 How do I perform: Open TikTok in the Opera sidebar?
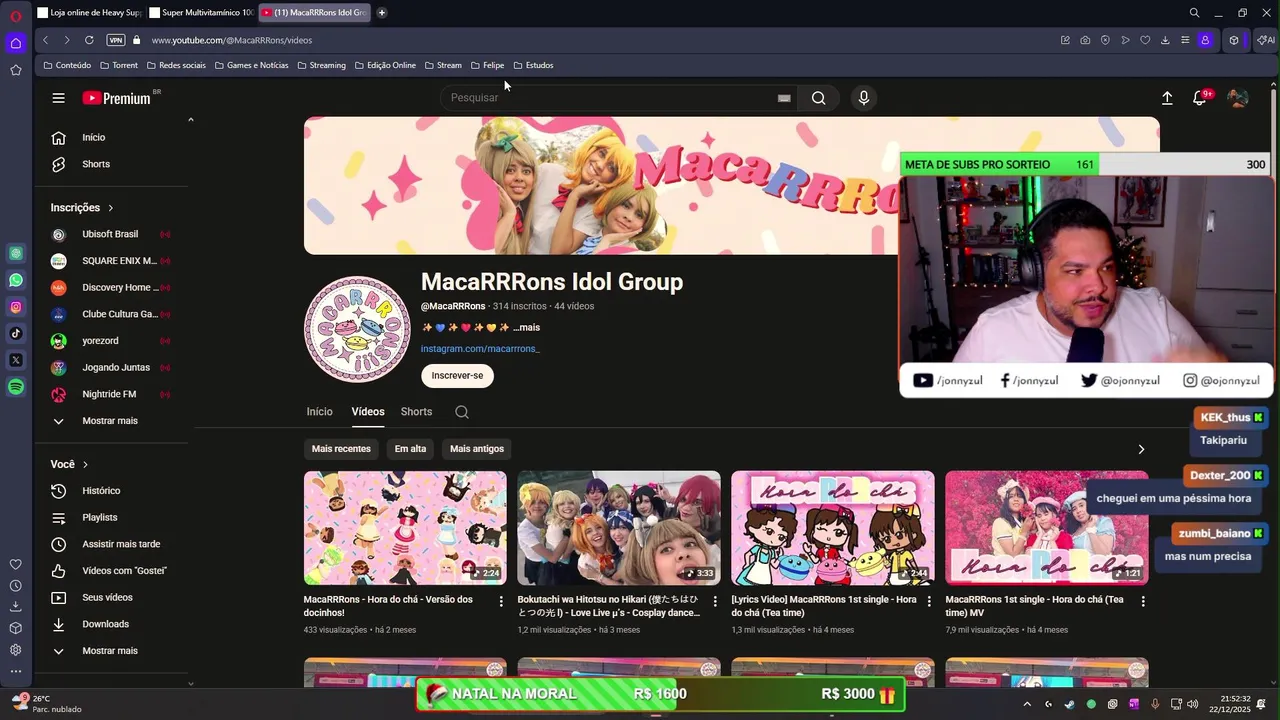(x=16, y=333)
